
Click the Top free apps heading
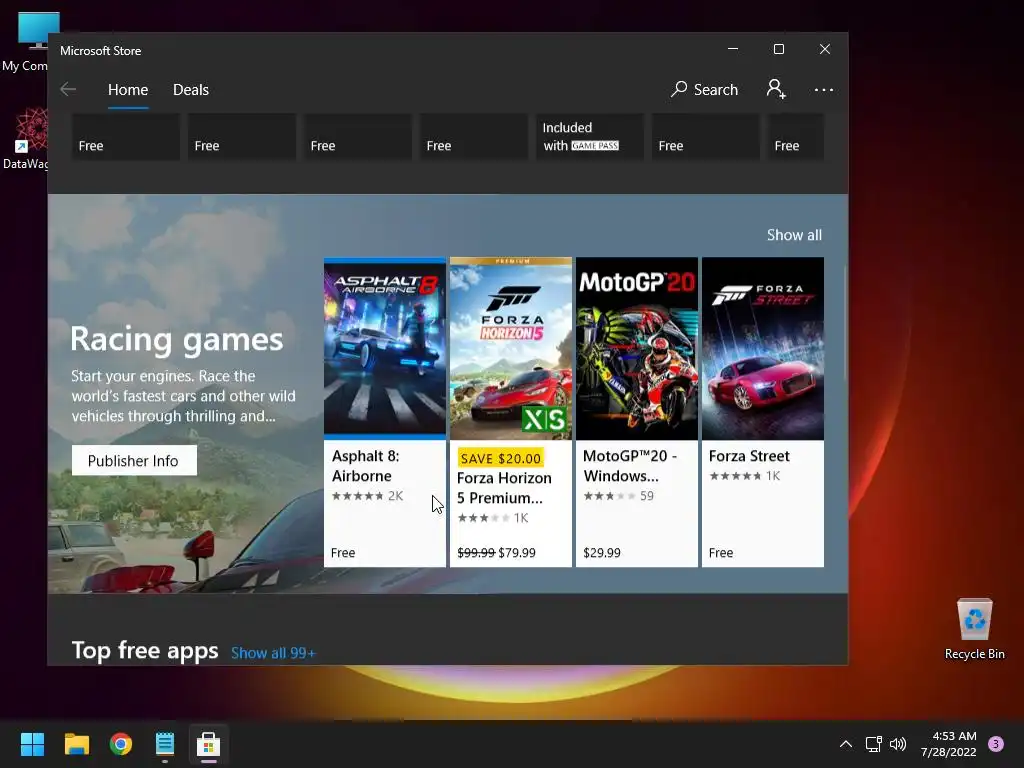coord(145,650)
